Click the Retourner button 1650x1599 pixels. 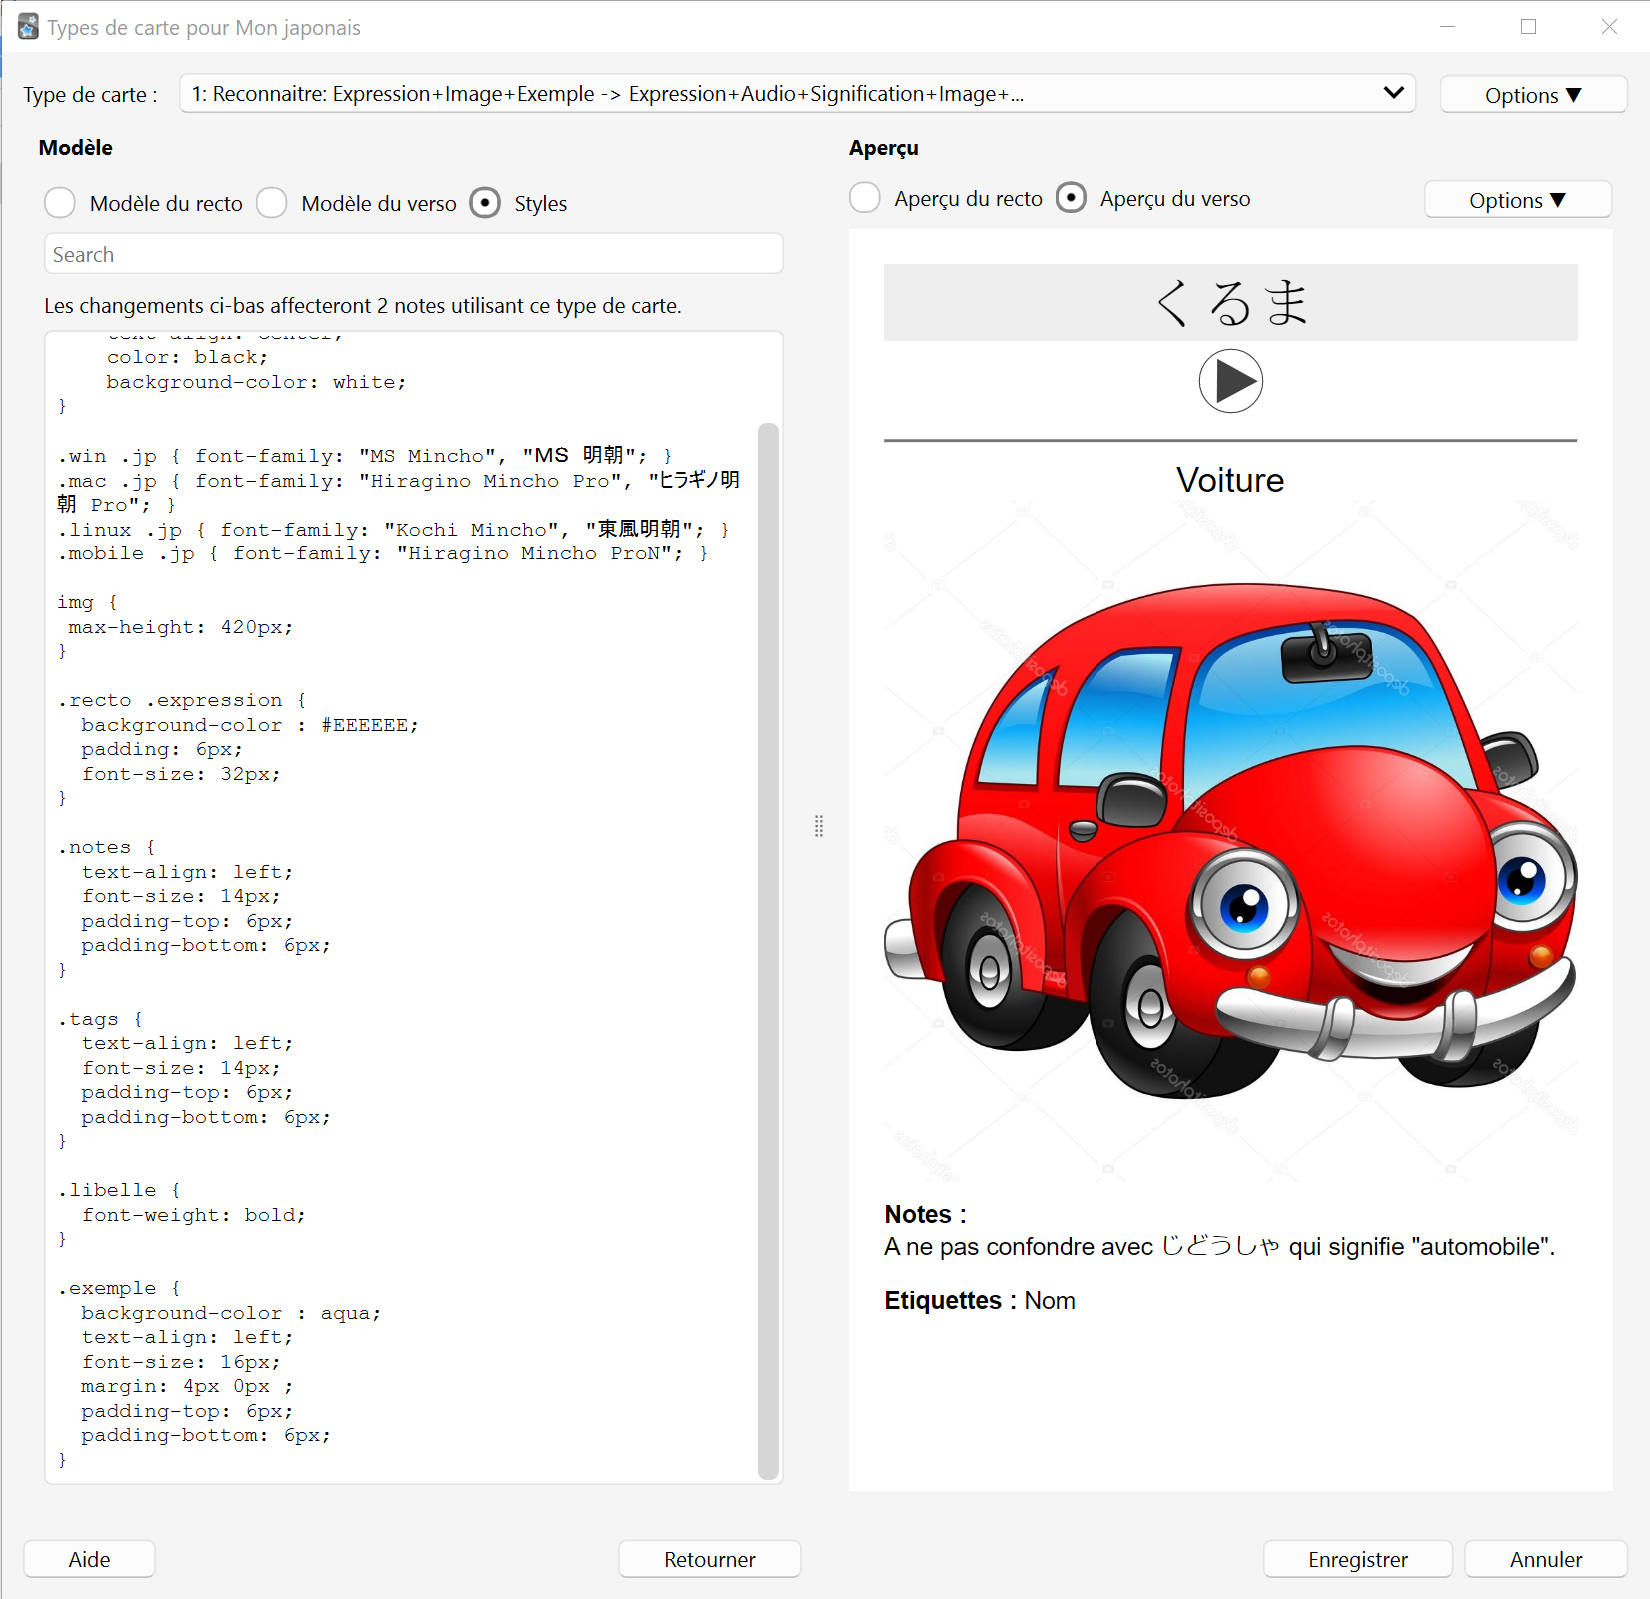[710, 1559]
